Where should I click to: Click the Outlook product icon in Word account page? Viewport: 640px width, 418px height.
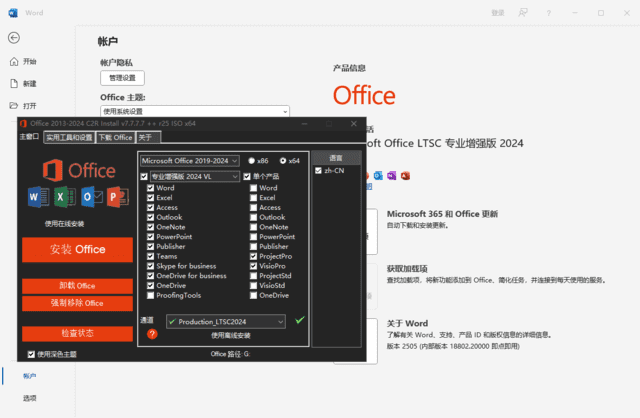(378, 176)
